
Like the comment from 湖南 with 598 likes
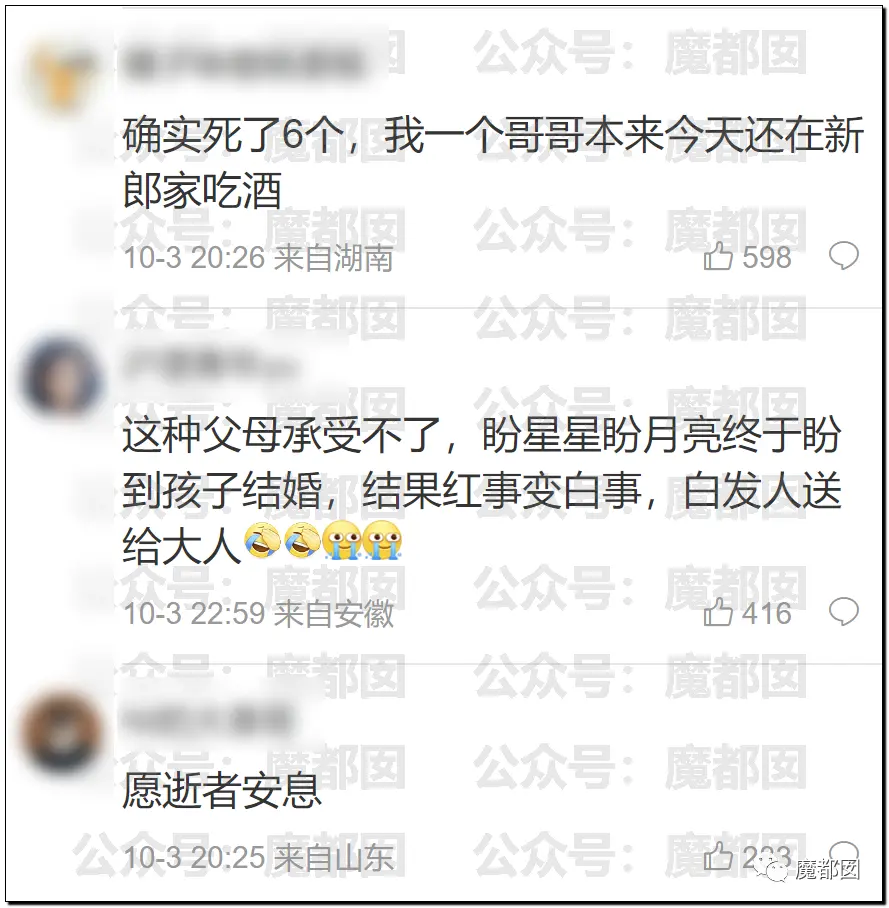coord(718,256)
